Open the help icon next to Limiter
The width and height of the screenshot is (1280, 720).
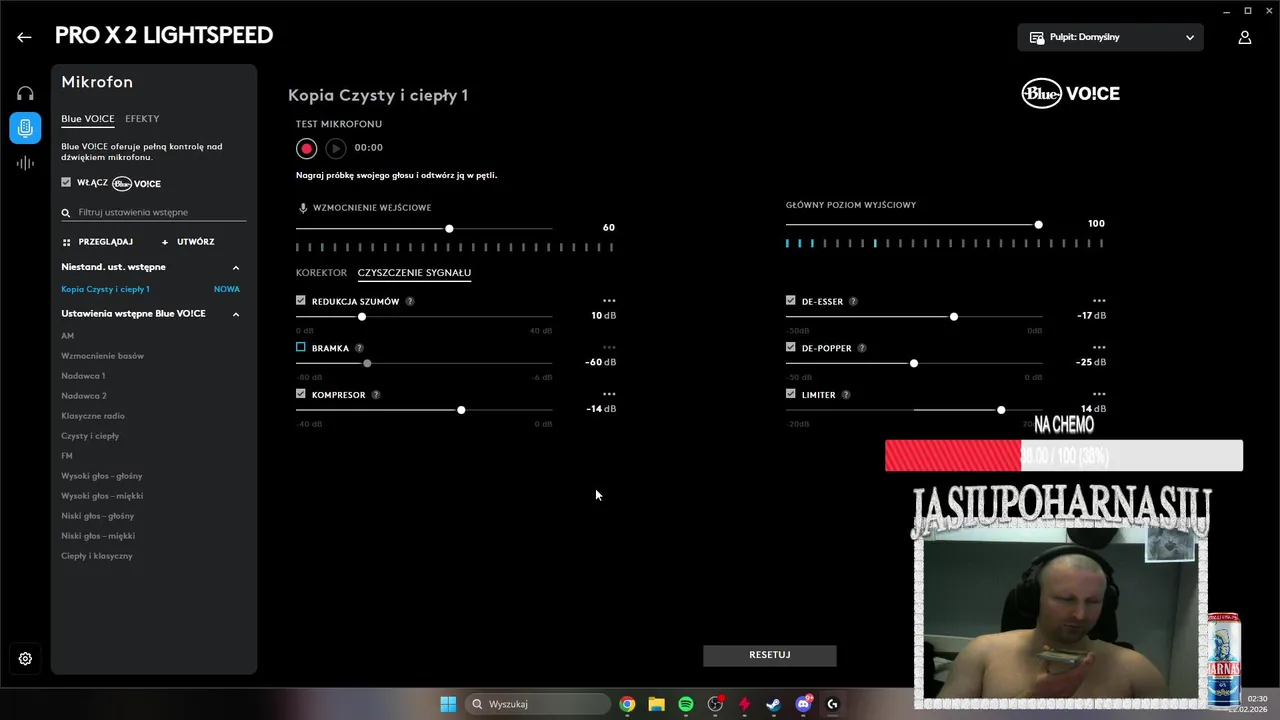point(846,395)
